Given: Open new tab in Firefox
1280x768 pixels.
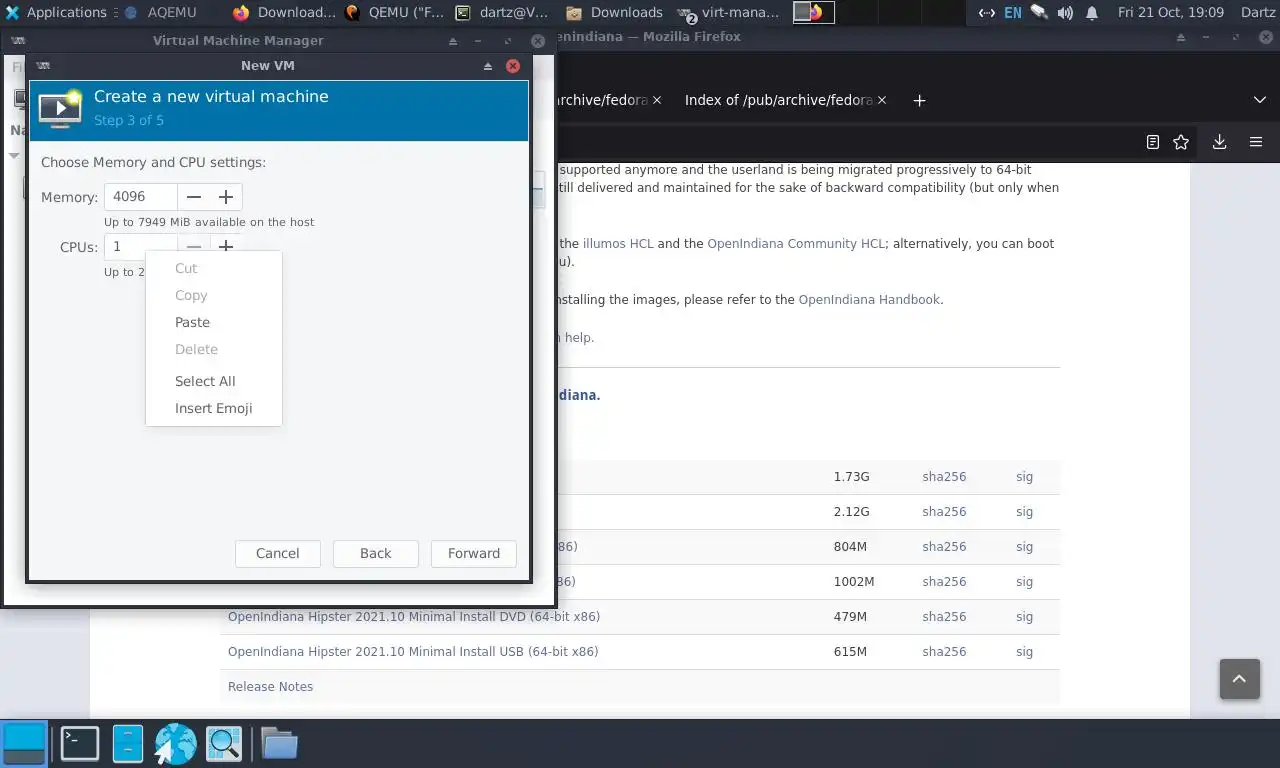Looking at the screenshot, I should coord(919,100).
